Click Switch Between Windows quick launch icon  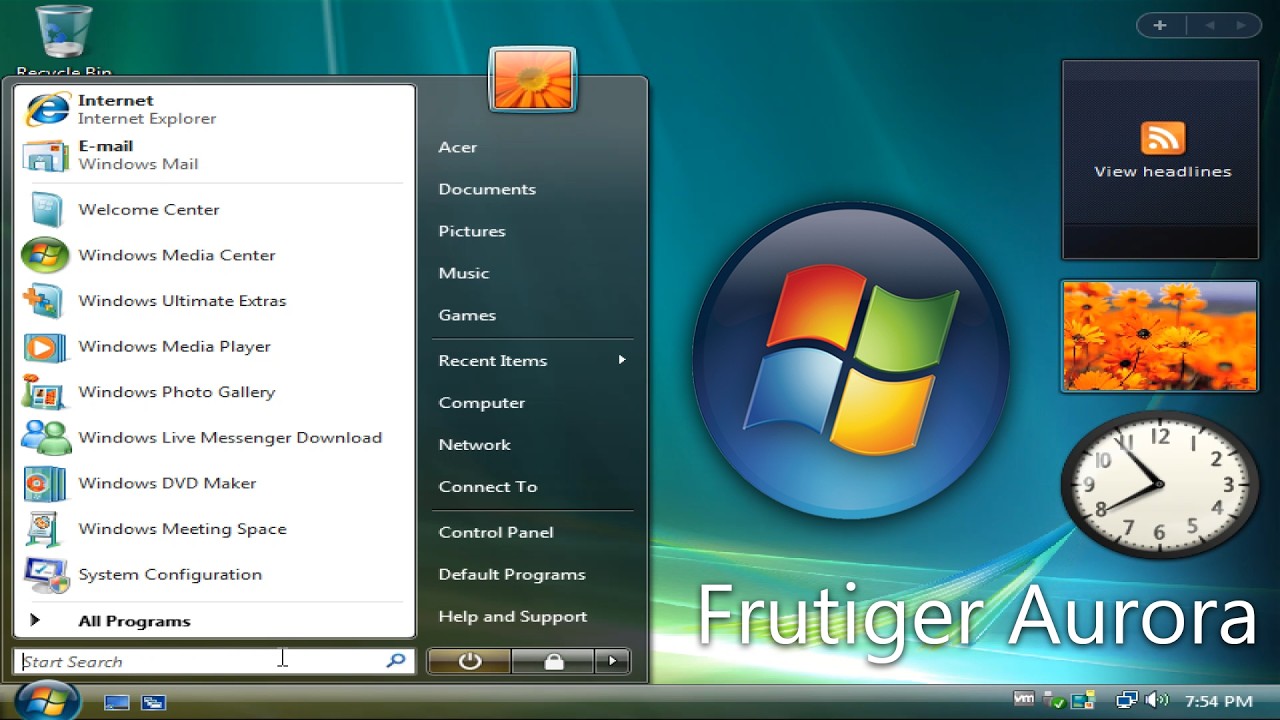(153, 702)
